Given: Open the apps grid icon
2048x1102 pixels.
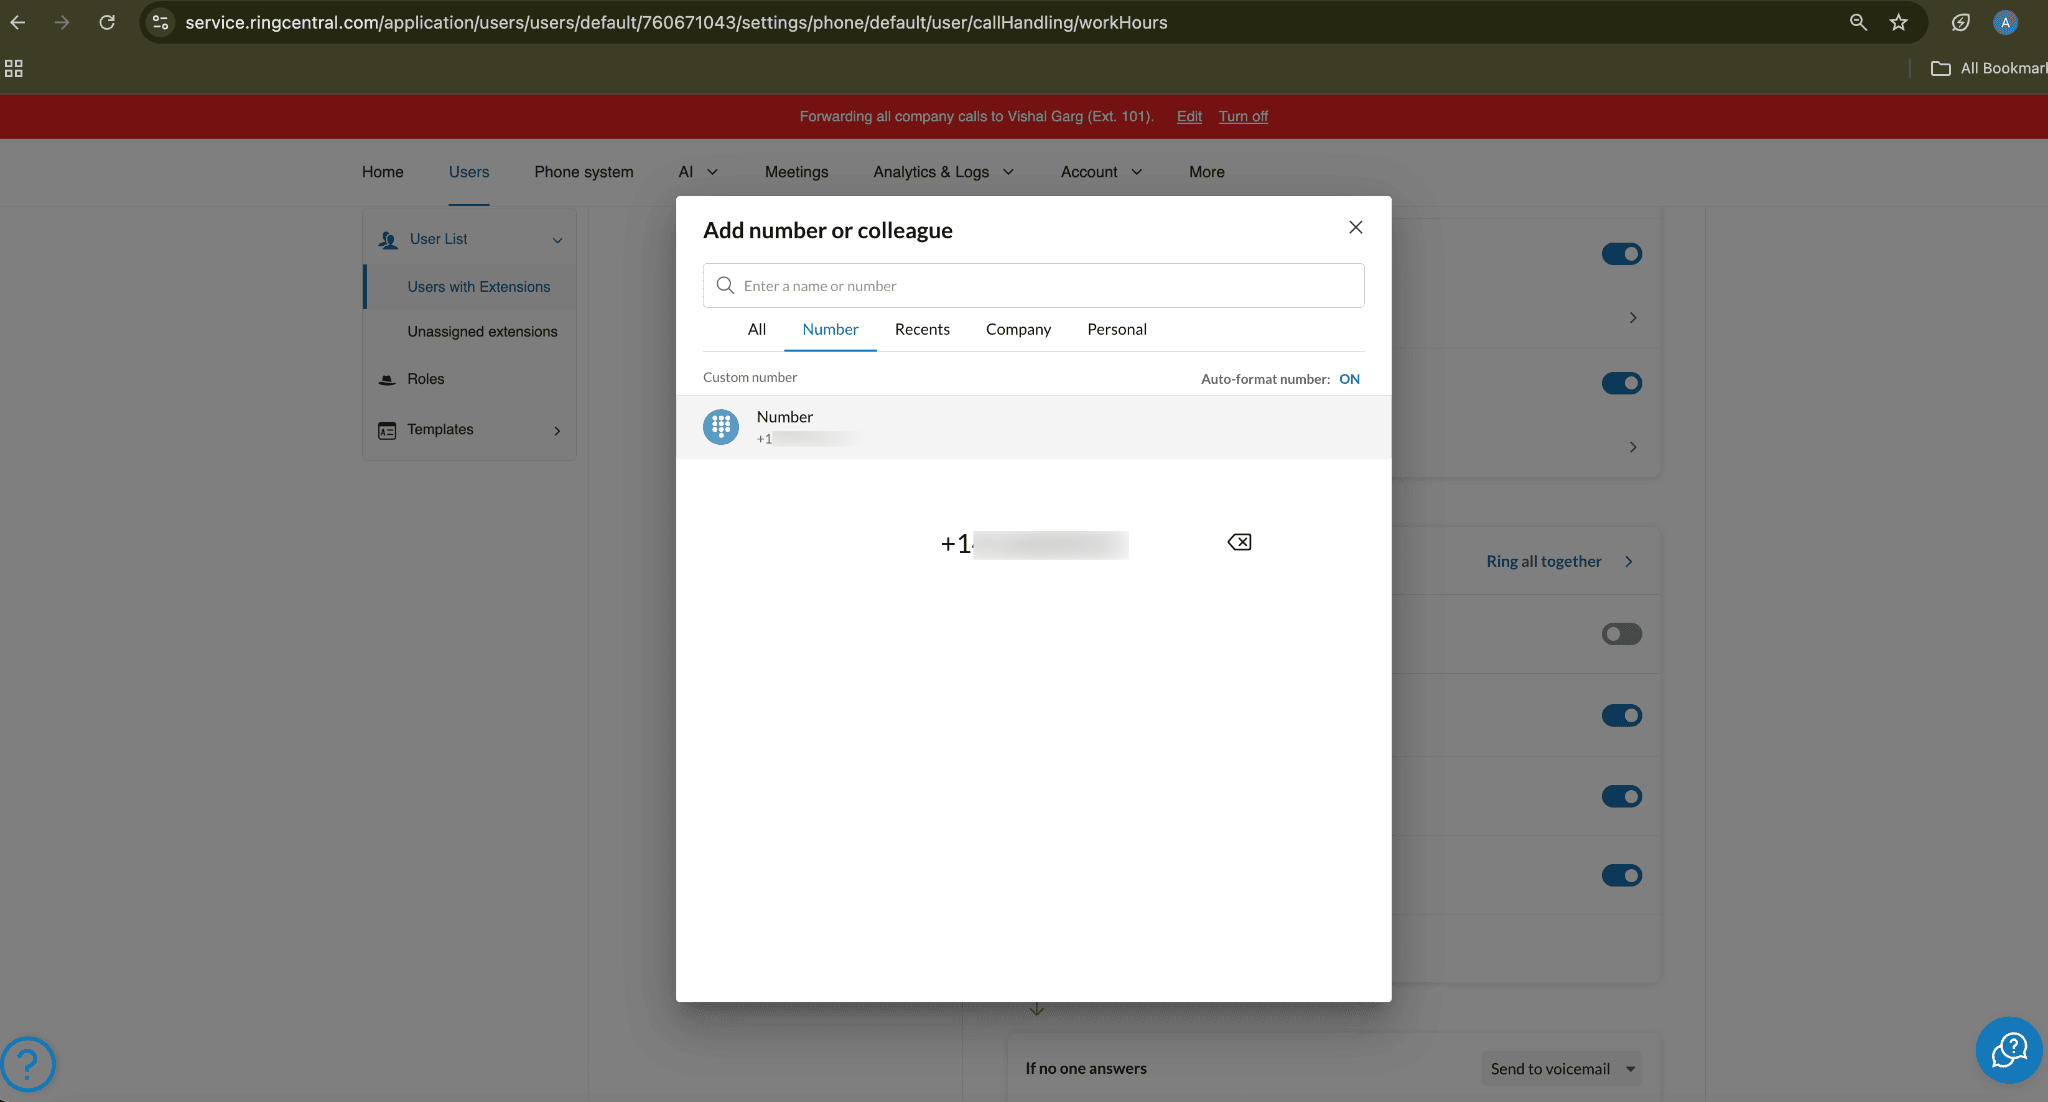Looking at the screenshot, I should click(14, 68).
